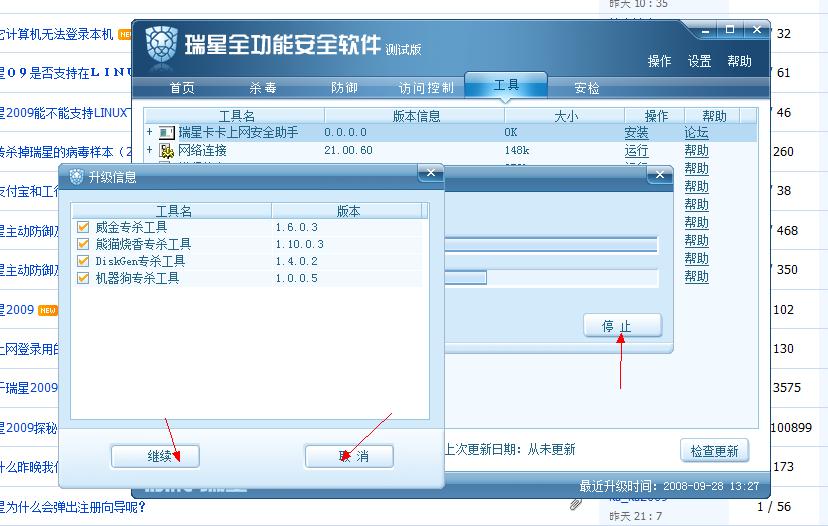Open forum thread 计算机无法登录本机
Viewport: 828px width, 526px height.
57,34
